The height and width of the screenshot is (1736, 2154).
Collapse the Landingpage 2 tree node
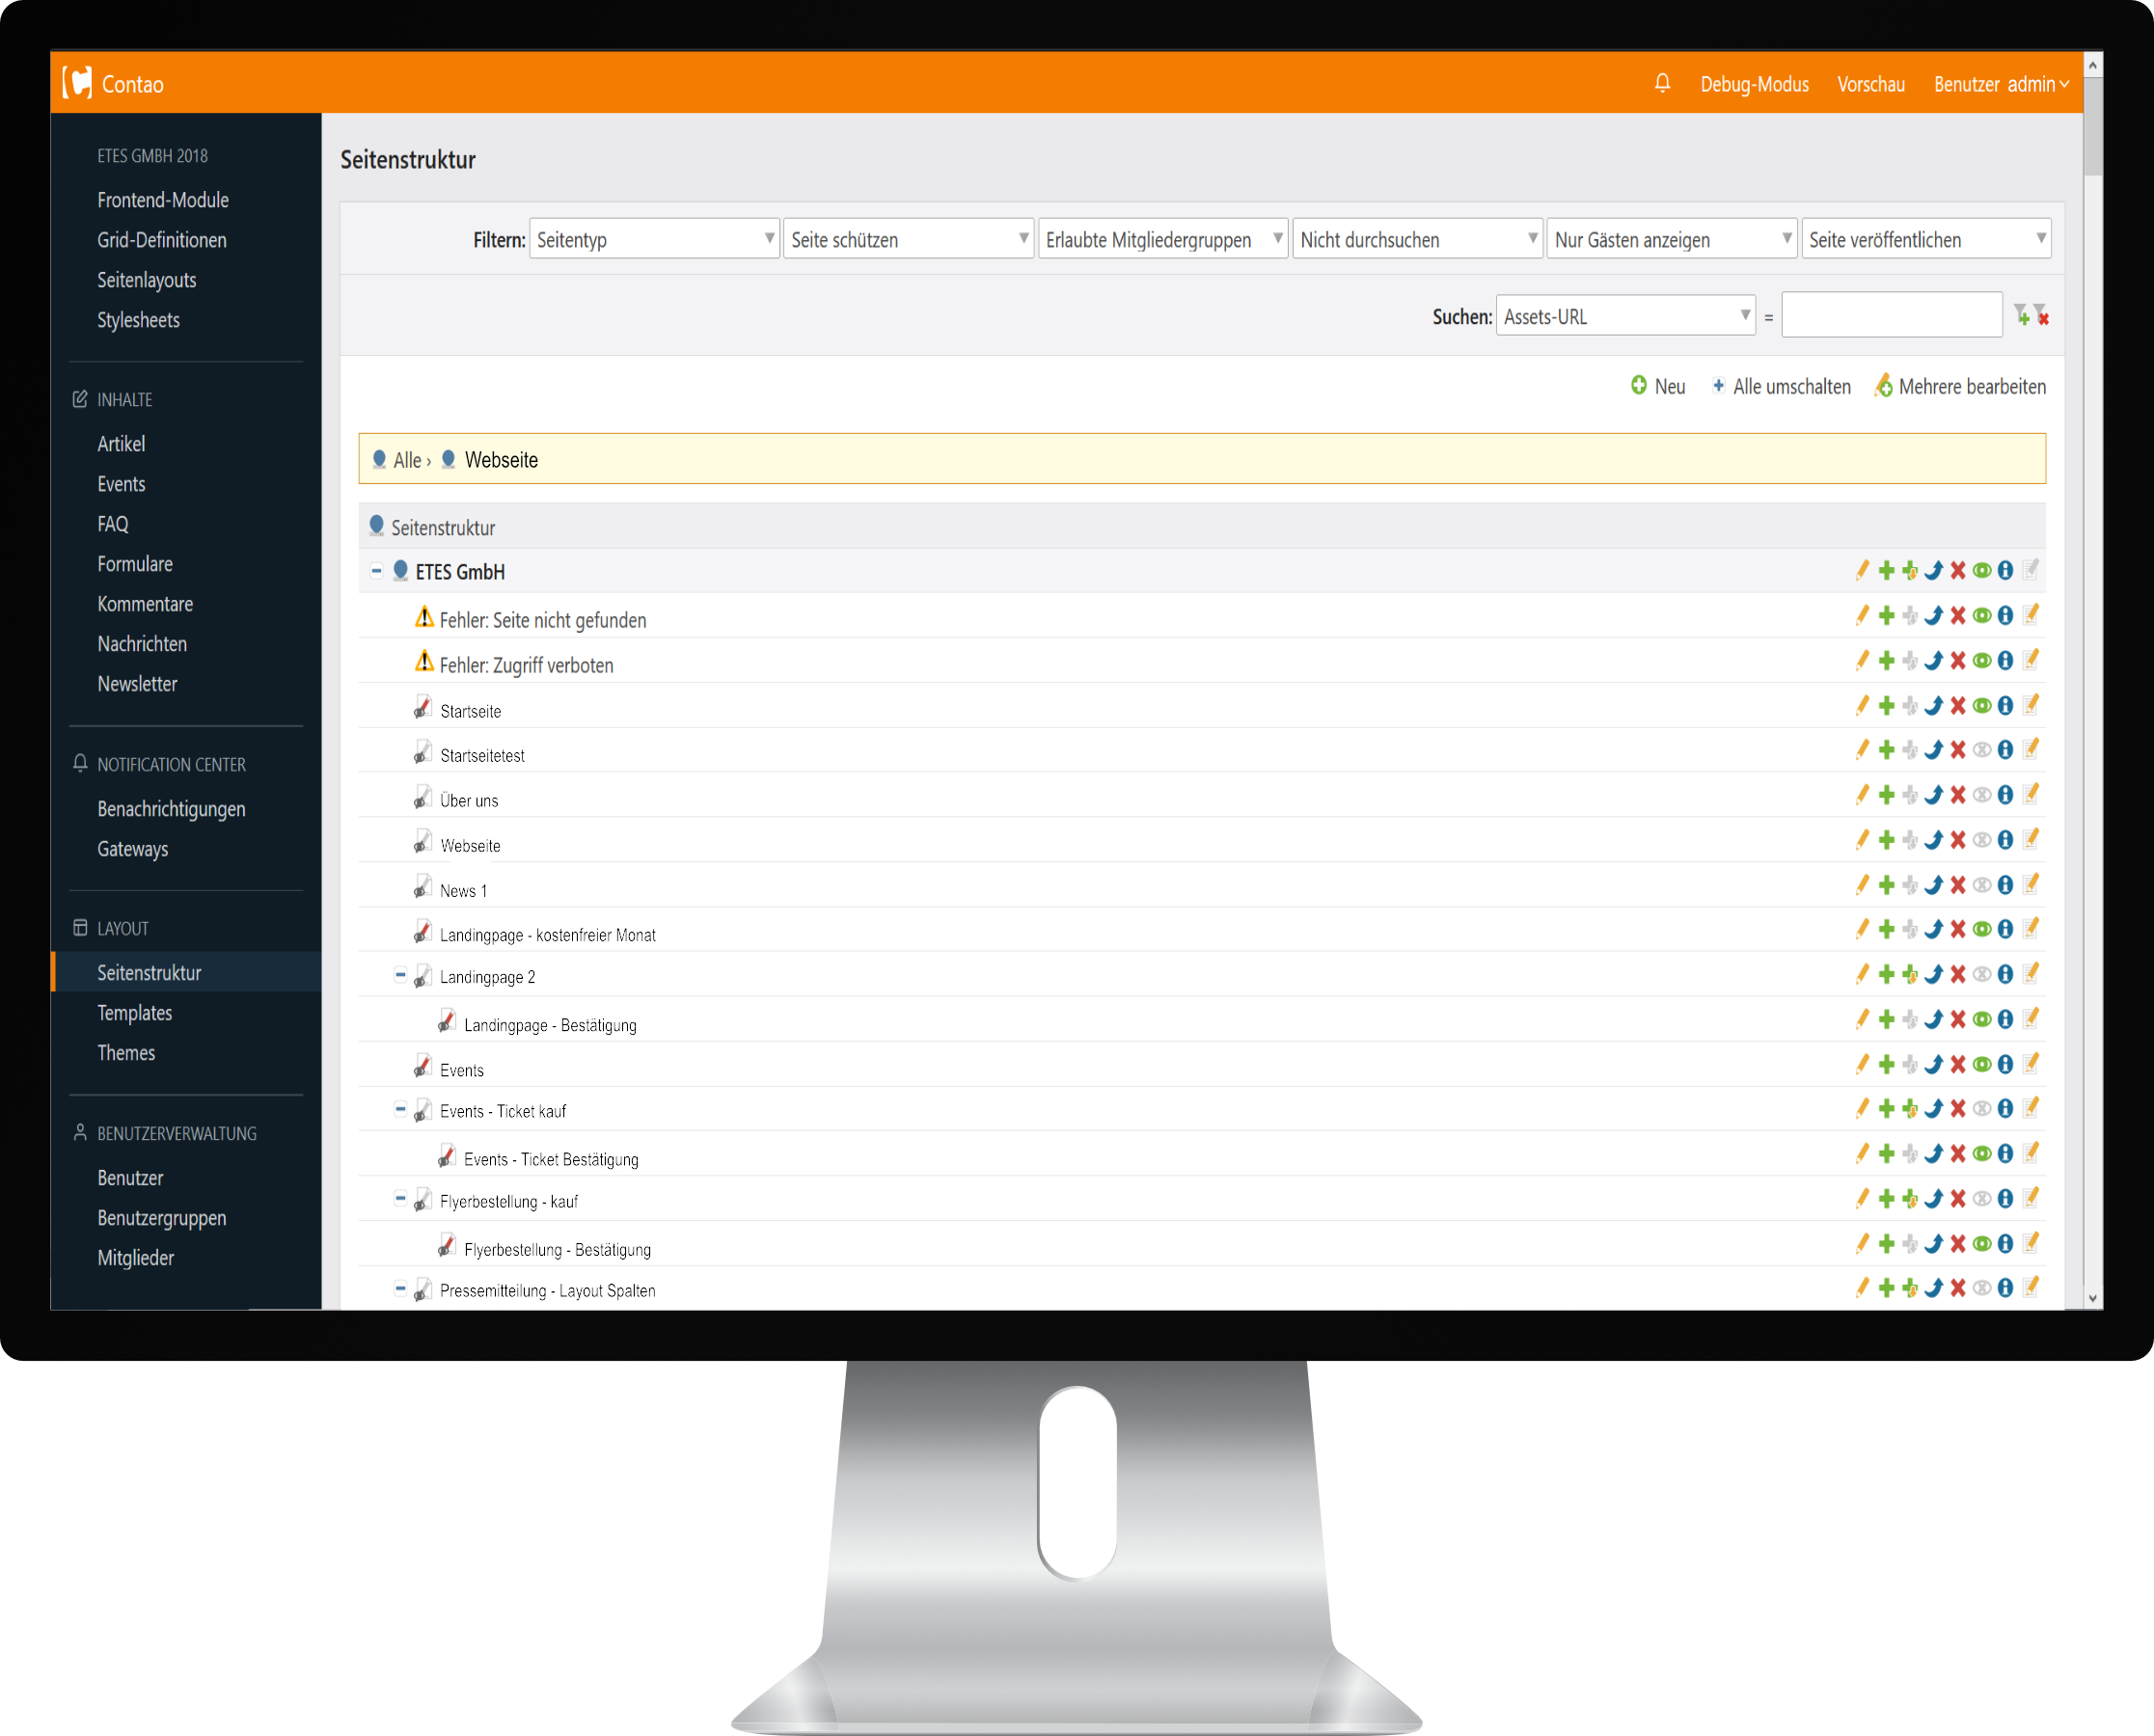400,974
